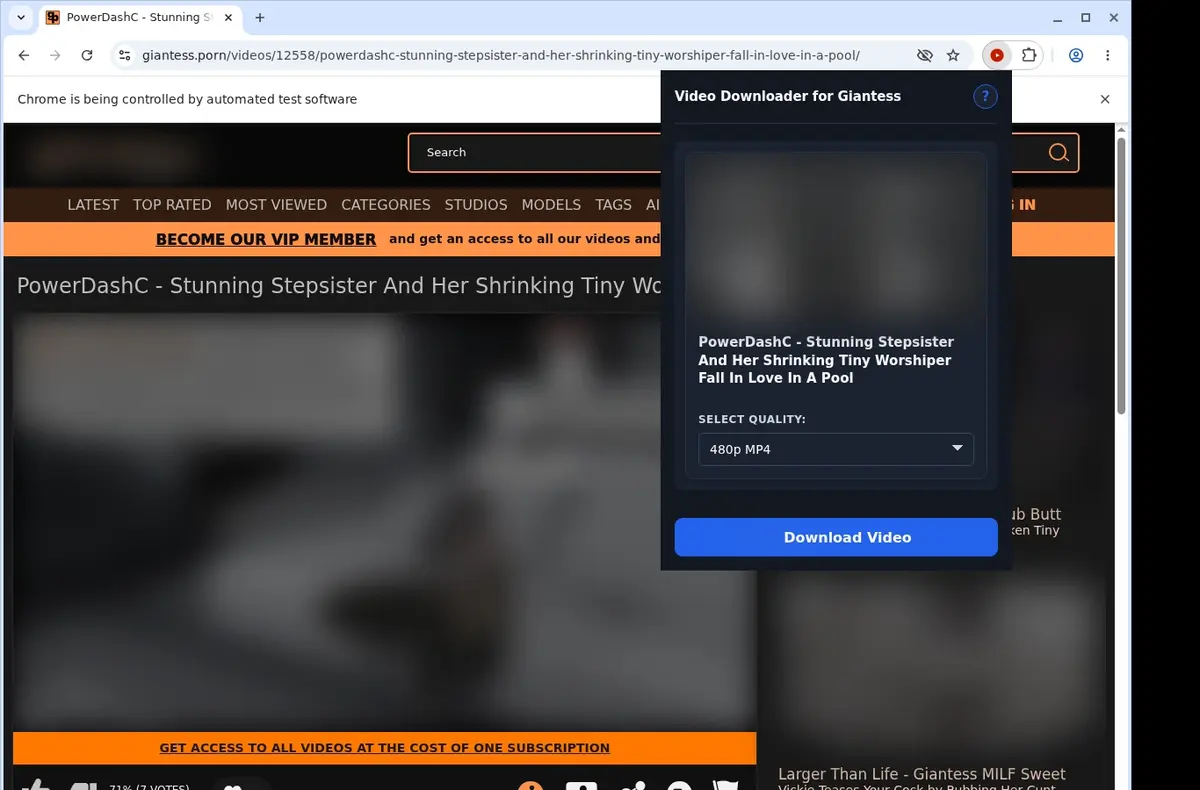This screenshot has width=1200, height=790.
Task: Close the PowerDashC browser tab
Action: click(226, 18)
